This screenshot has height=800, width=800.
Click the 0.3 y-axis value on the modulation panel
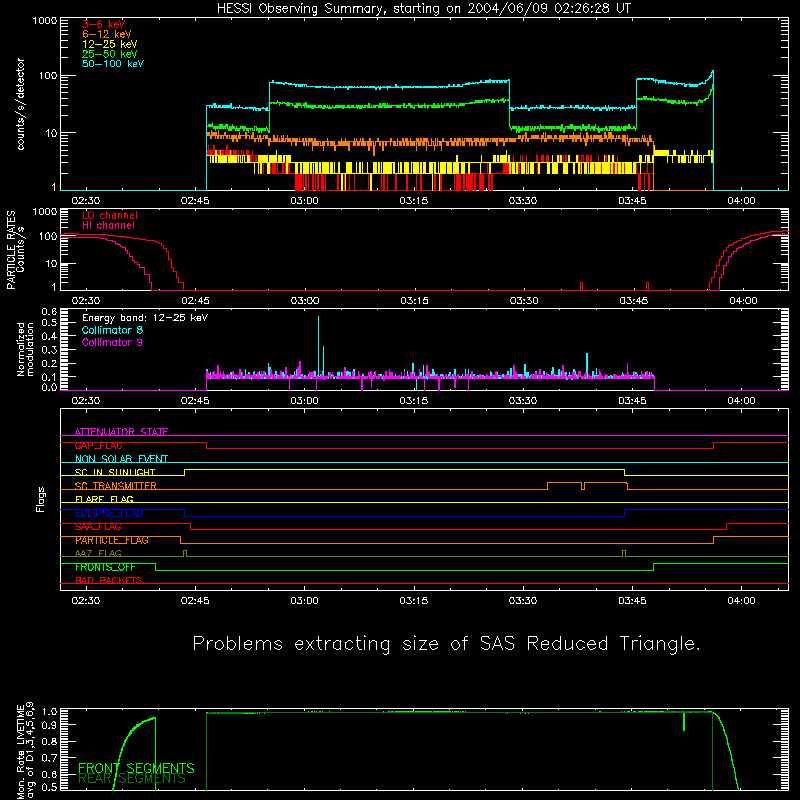point(49,350)
